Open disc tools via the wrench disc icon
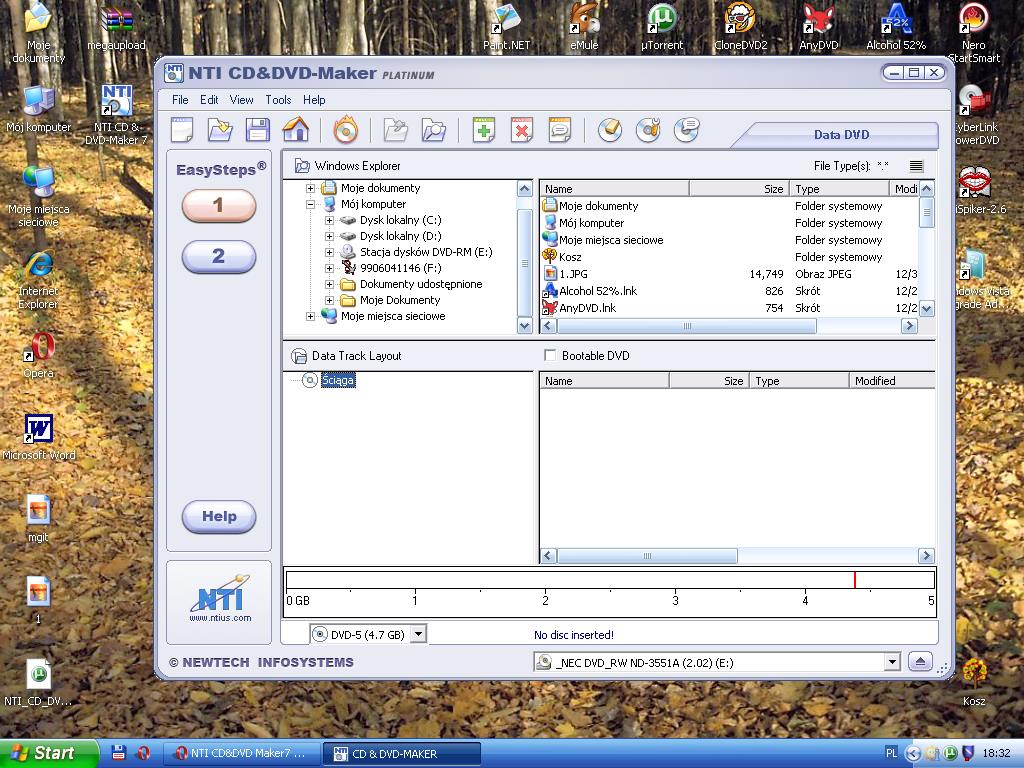This screenshot has width=1024, height=768. 648,130
